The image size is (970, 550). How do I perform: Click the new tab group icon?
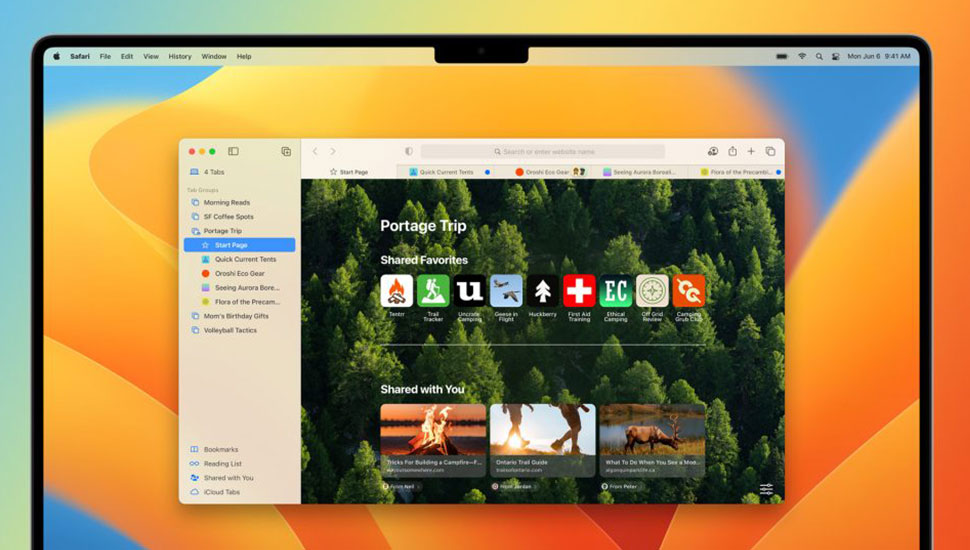point(286,152)
